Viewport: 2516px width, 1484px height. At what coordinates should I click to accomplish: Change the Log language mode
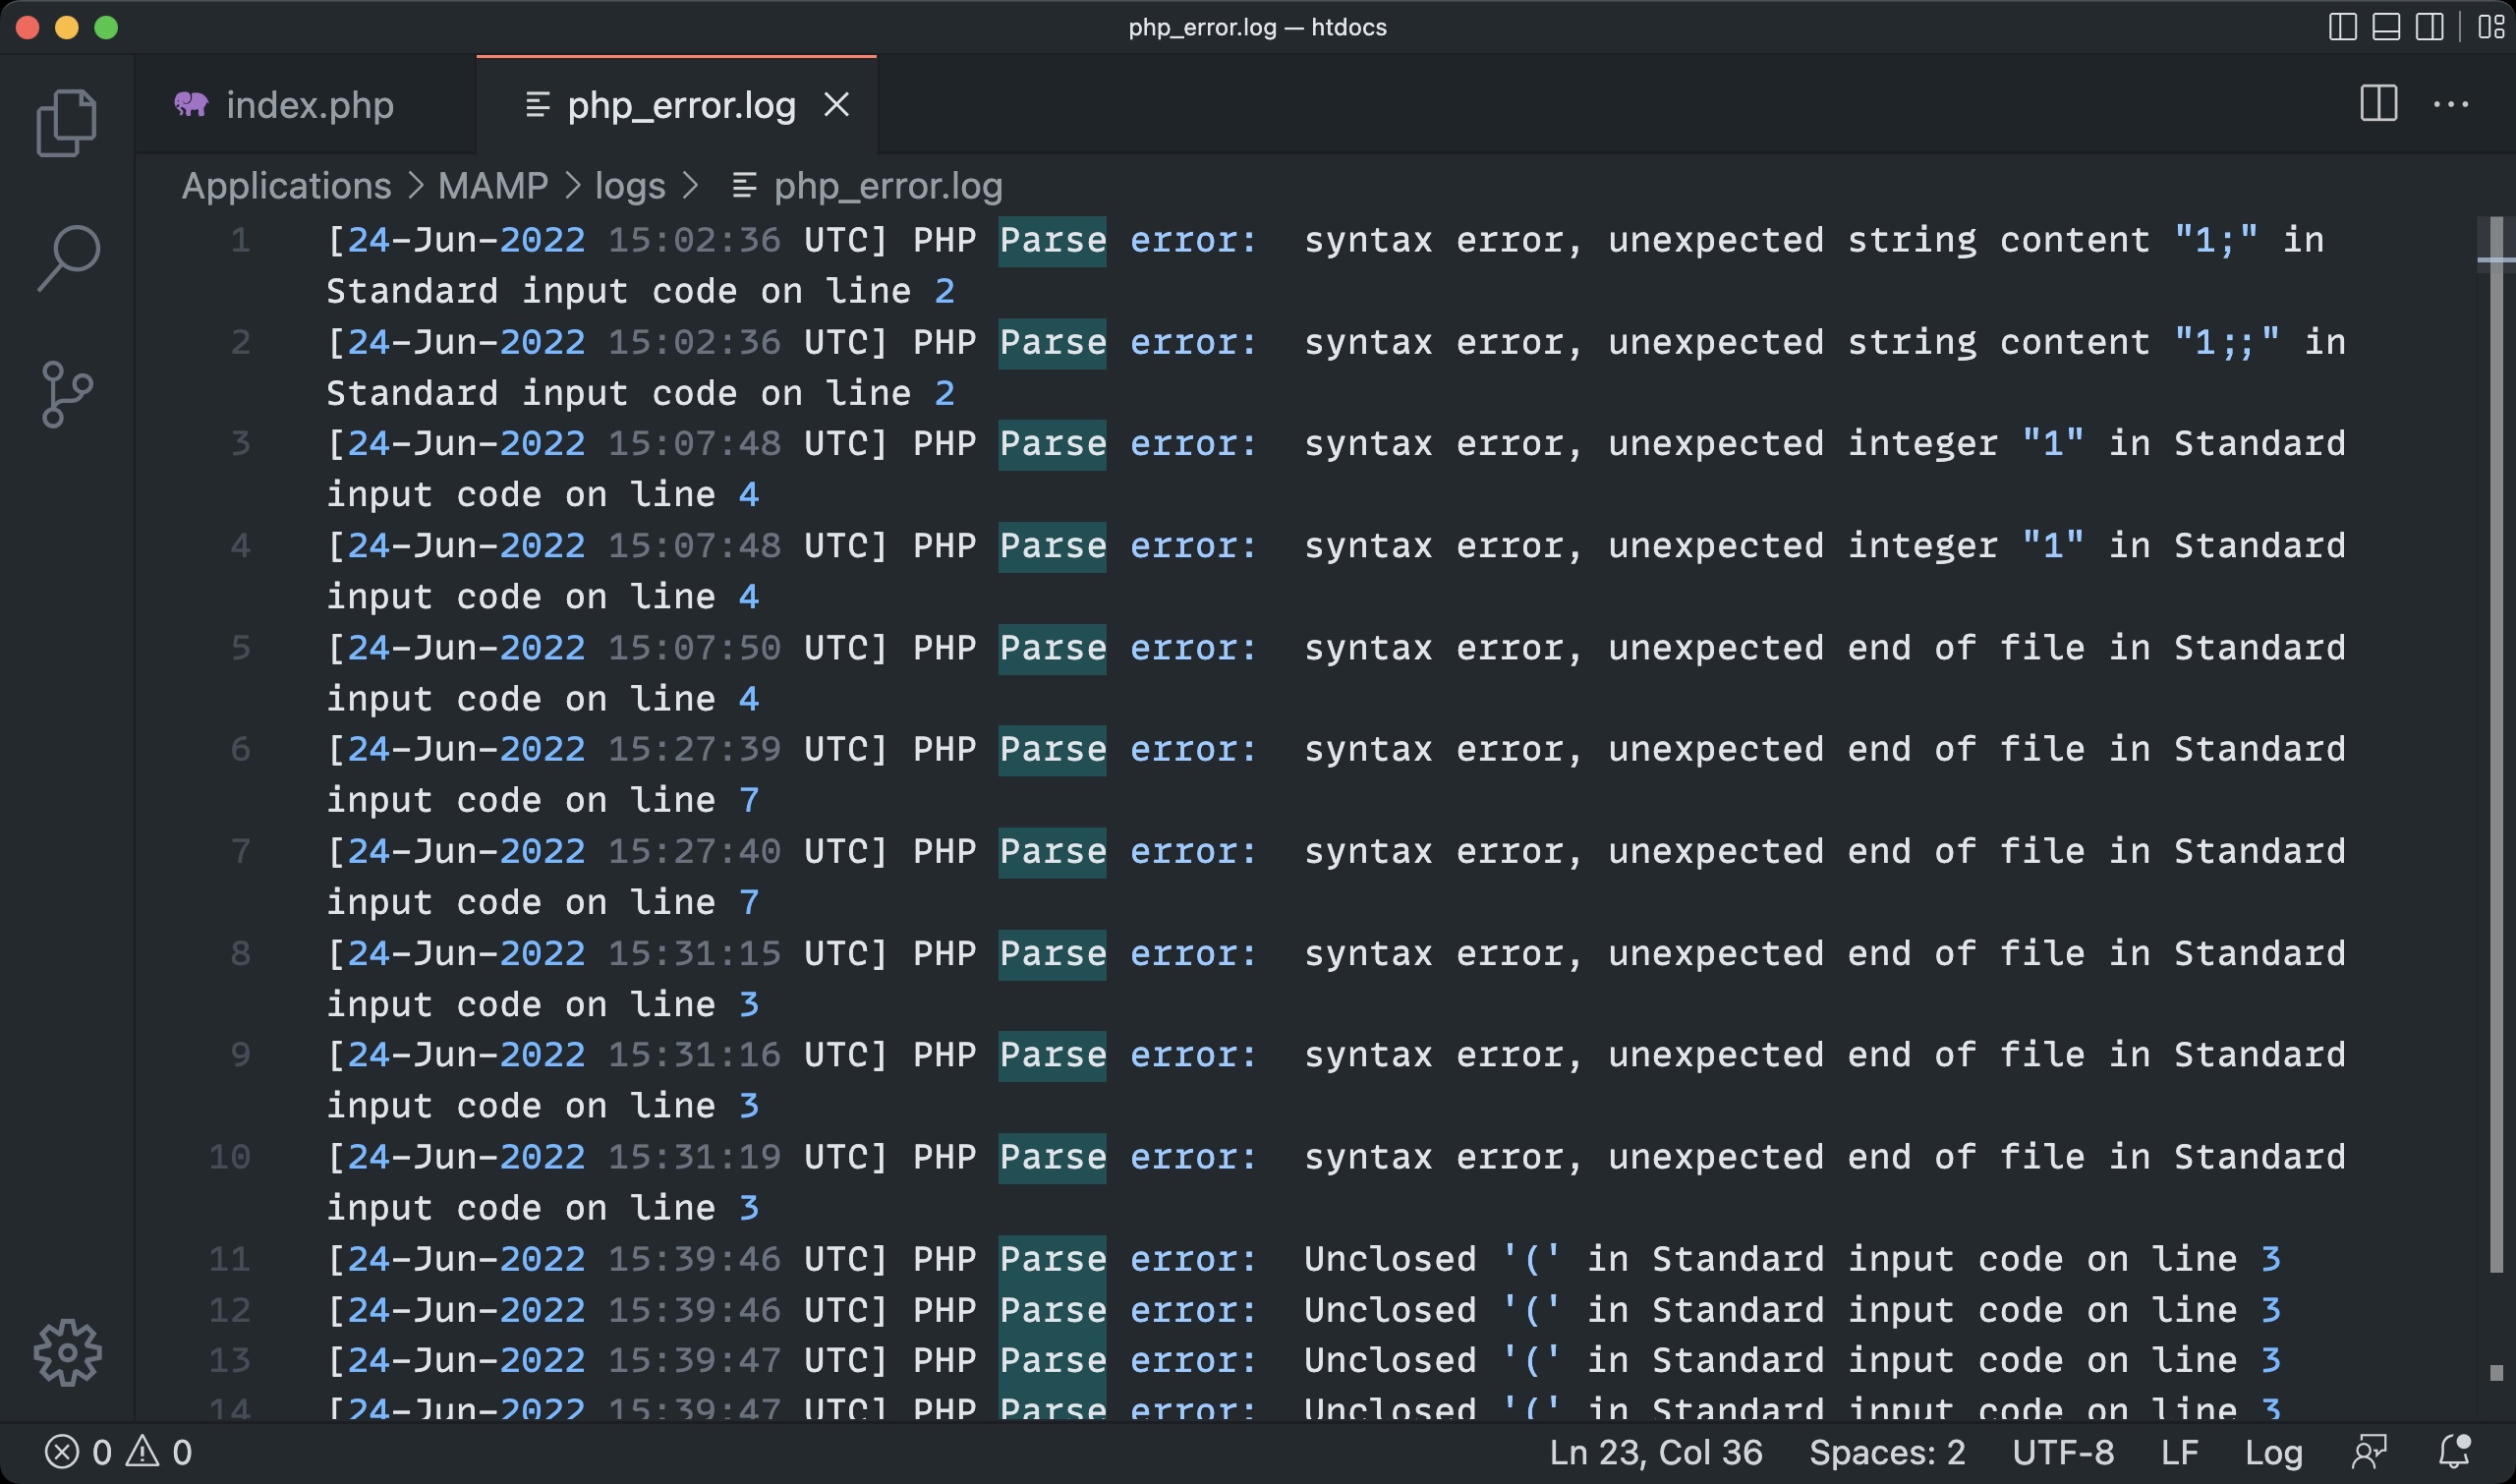2273,1452
